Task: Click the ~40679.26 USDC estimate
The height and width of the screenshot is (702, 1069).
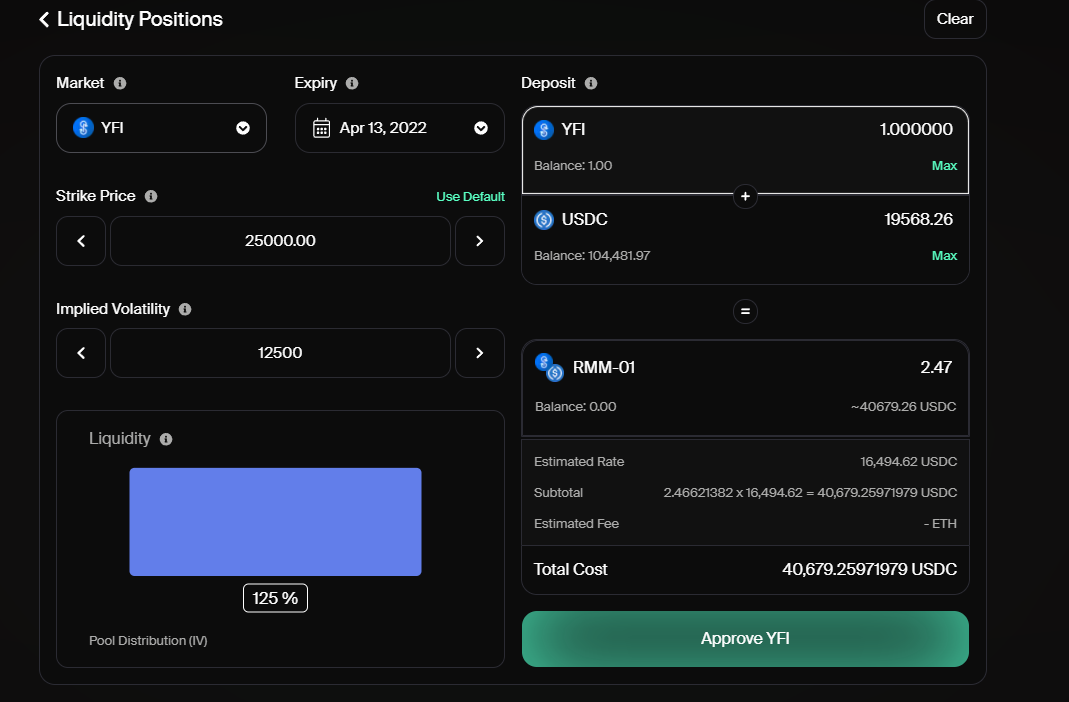Action: (903, 407)
